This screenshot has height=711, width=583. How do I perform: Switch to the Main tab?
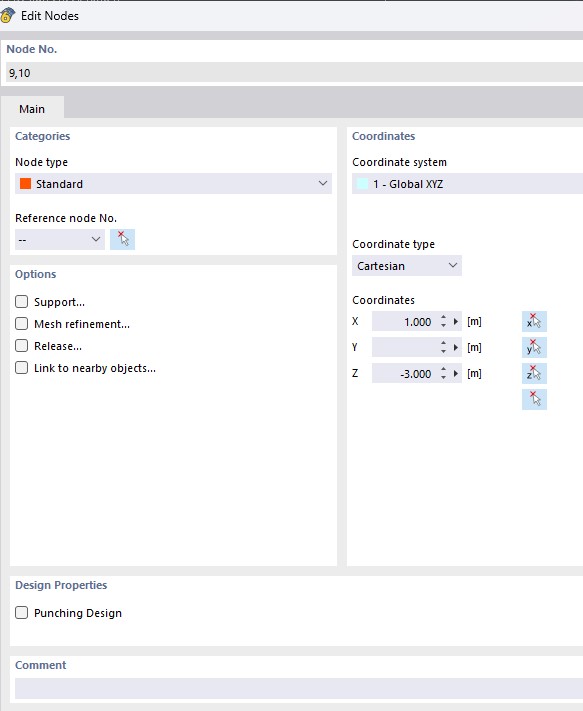click(x=32, y=109)
